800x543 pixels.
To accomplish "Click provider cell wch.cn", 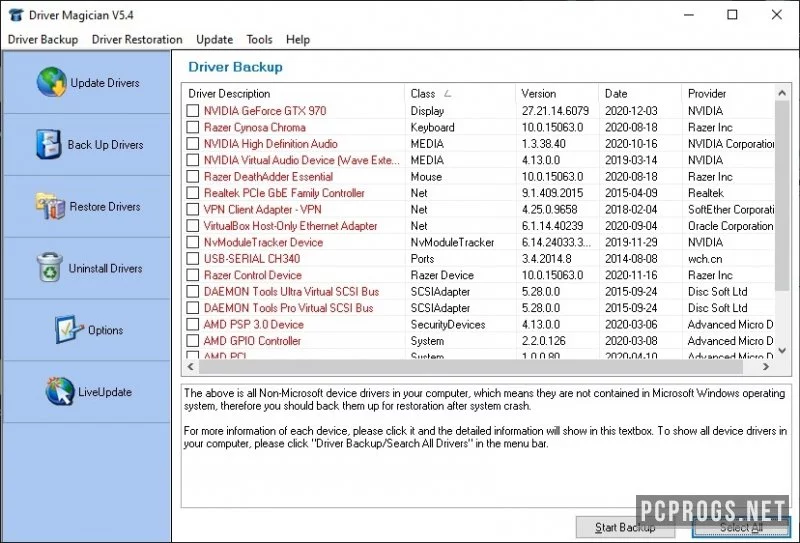I will 705,259.
